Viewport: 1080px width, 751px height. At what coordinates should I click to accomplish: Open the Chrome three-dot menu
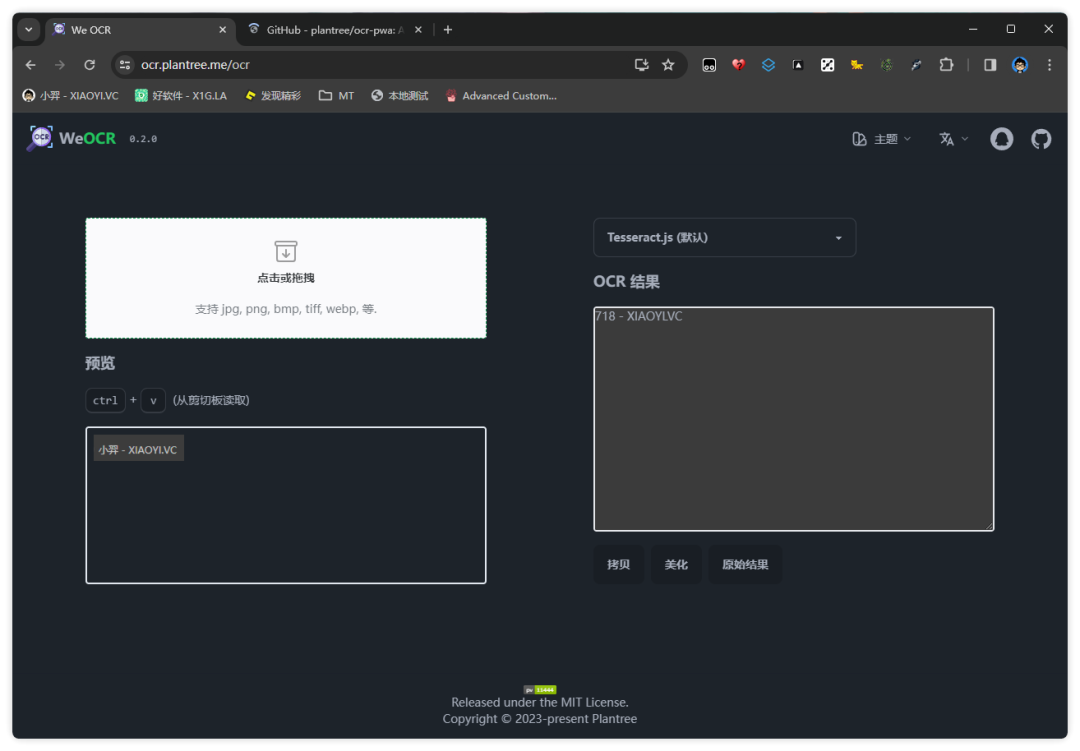click(x=1049, y=65)
